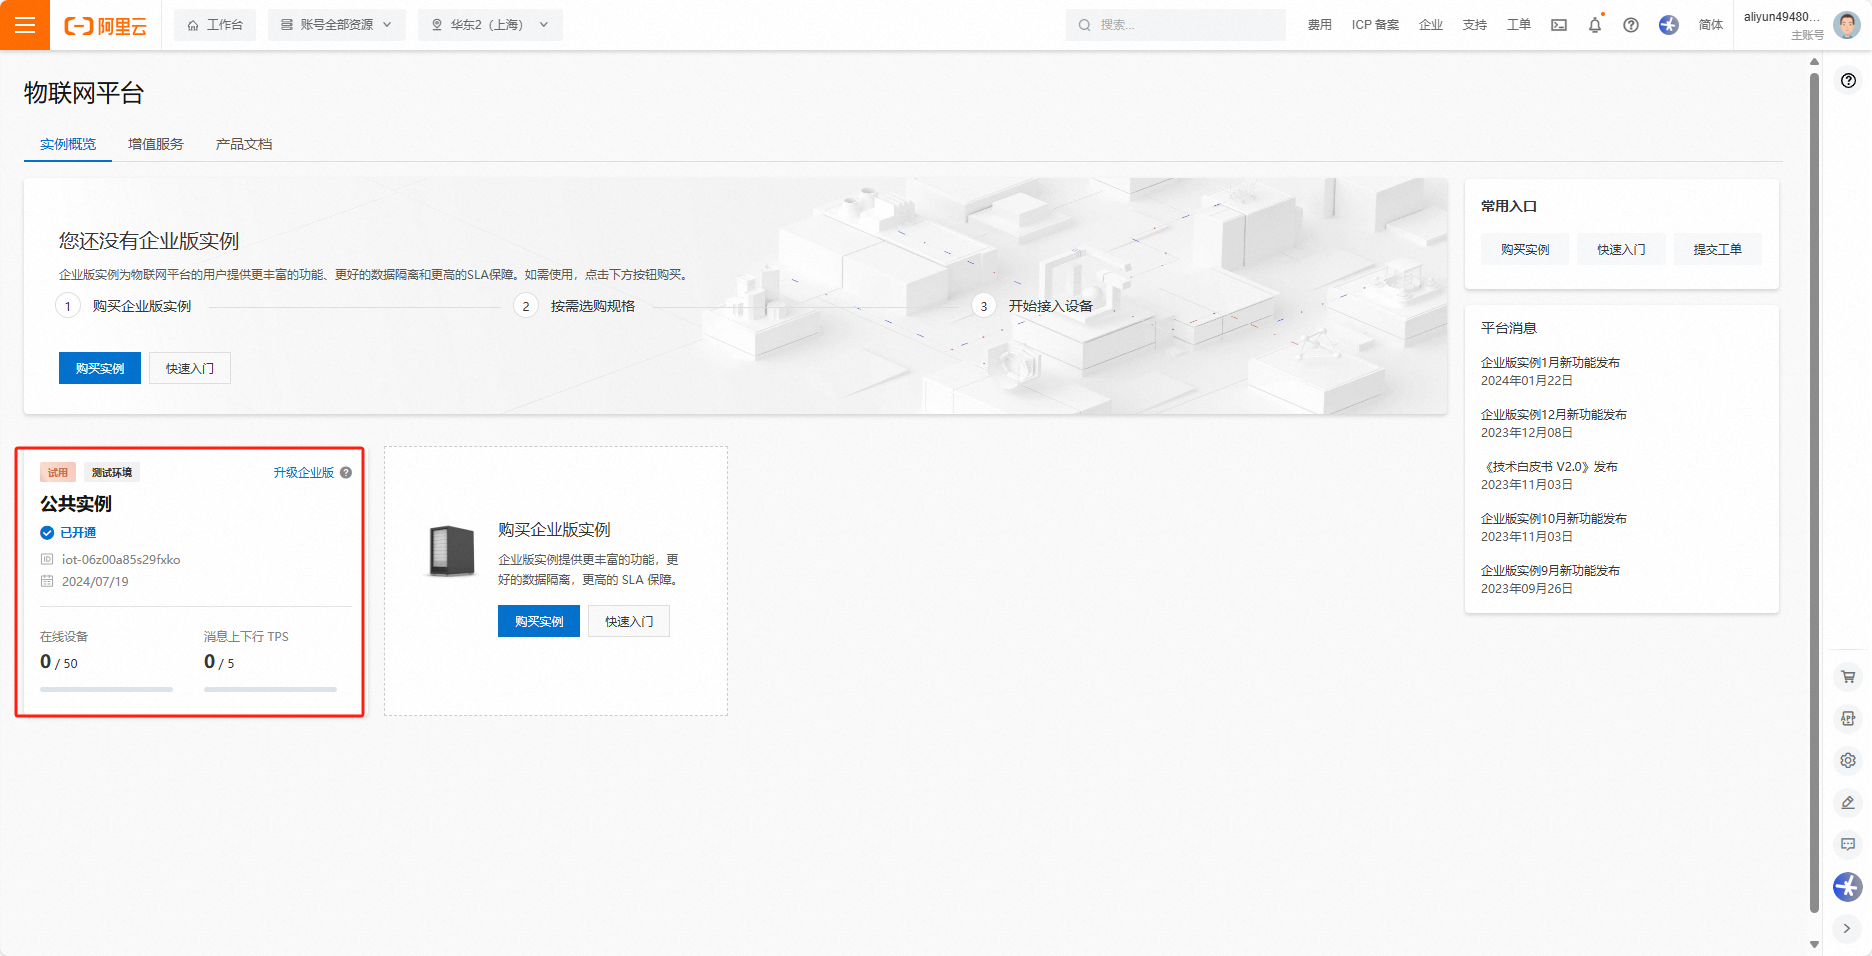Viewport: 1872px width, 956px height.
Task: Open the notification bell
Action: tap(1595, 25)
